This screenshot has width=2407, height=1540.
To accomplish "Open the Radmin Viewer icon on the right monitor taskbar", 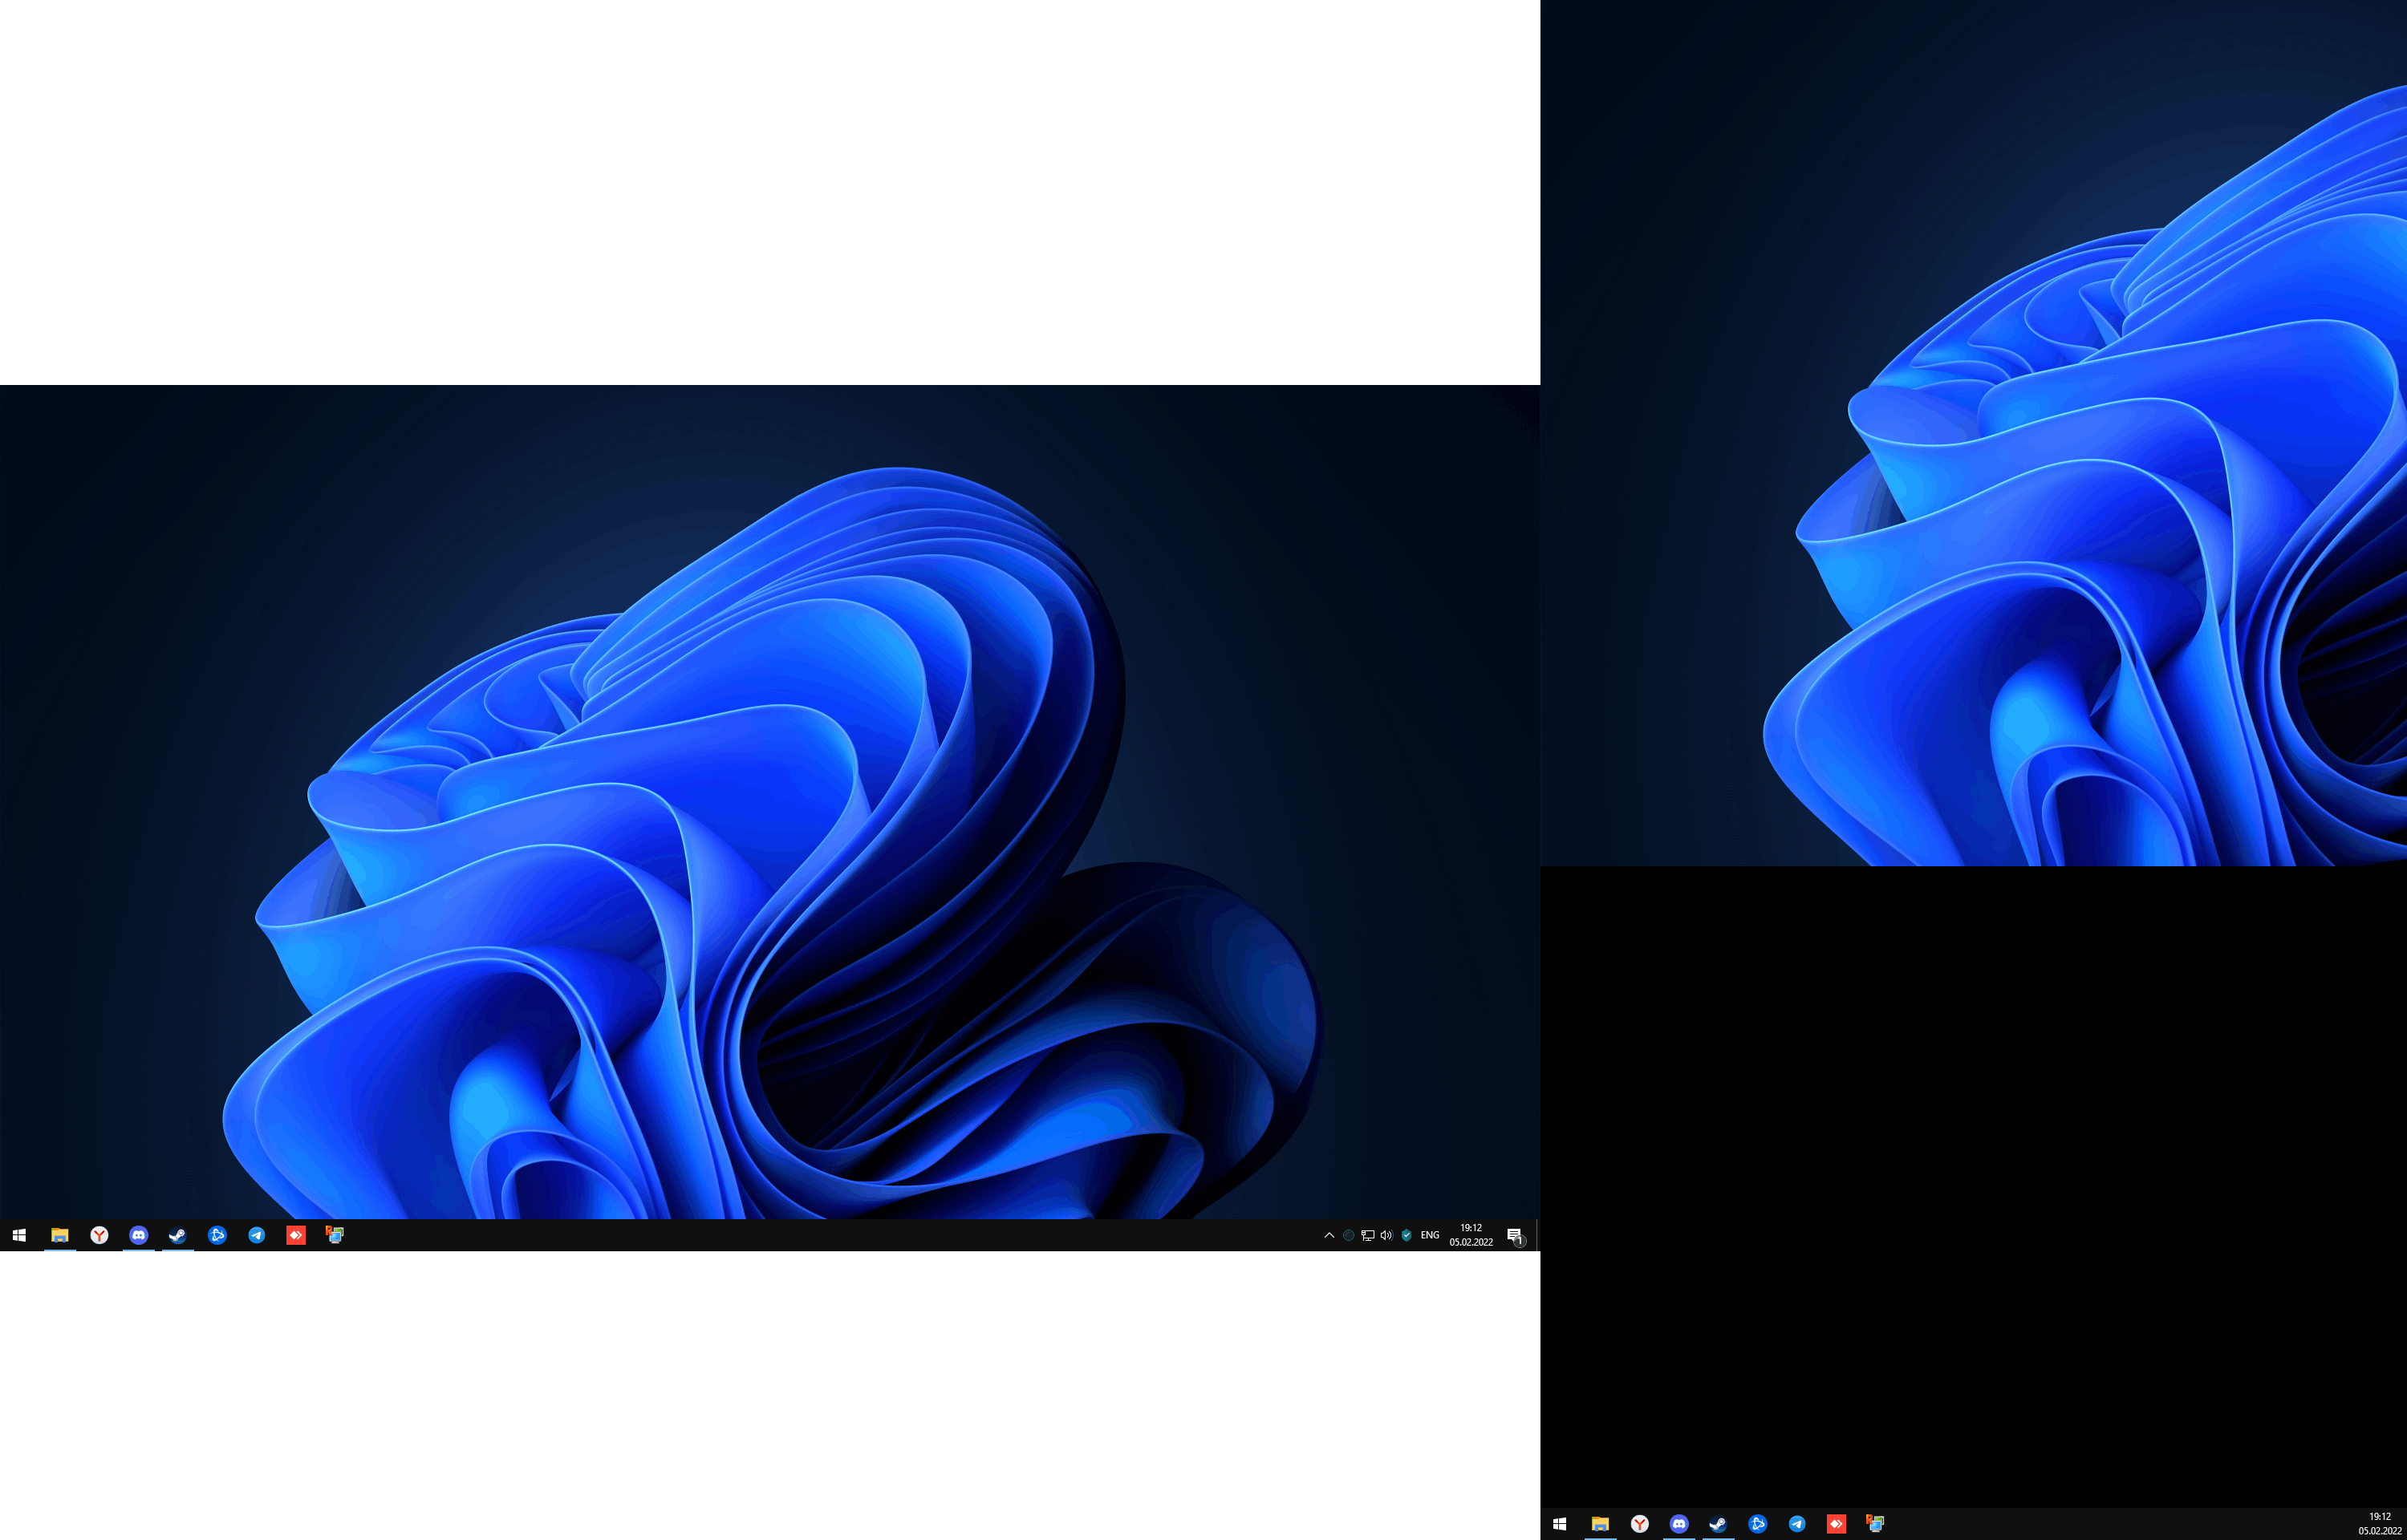I will coord(1875,1525).
